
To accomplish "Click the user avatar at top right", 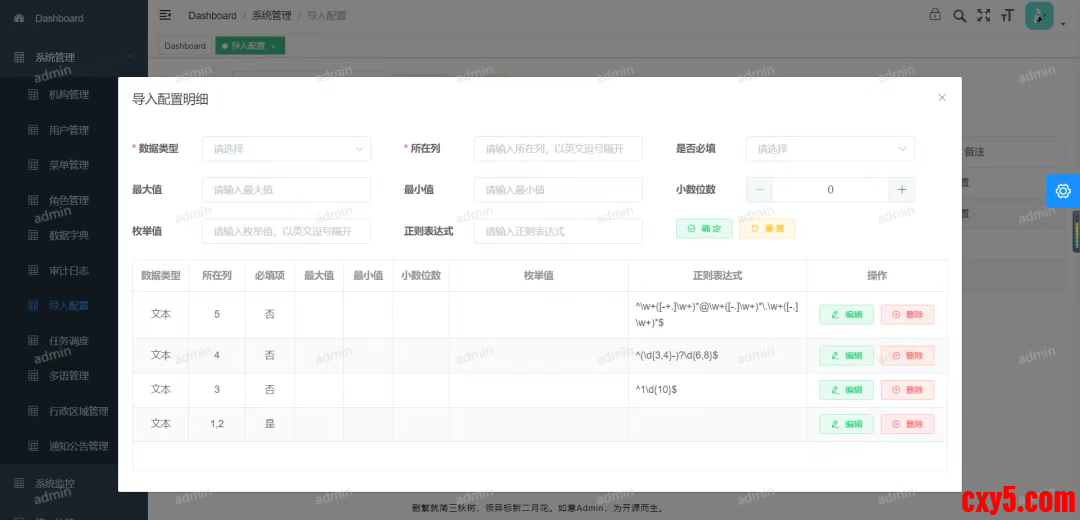I will click(x=1039, y=15).
